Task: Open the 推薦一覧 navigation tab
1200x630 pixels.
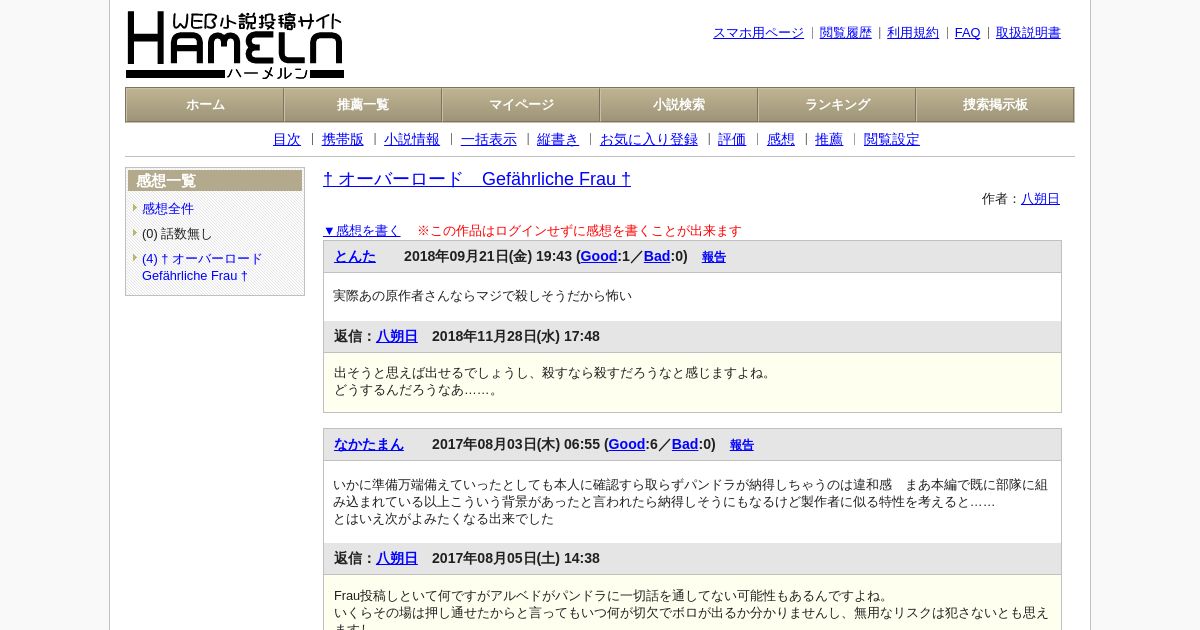Action: (x=363, y=105)
